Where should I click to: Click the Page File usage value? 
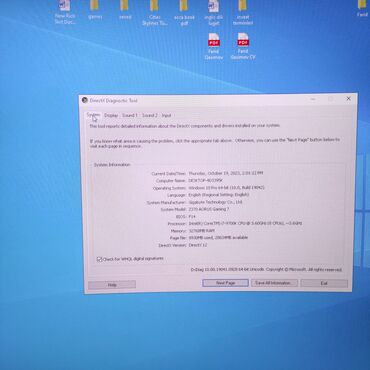coord(218,238)
